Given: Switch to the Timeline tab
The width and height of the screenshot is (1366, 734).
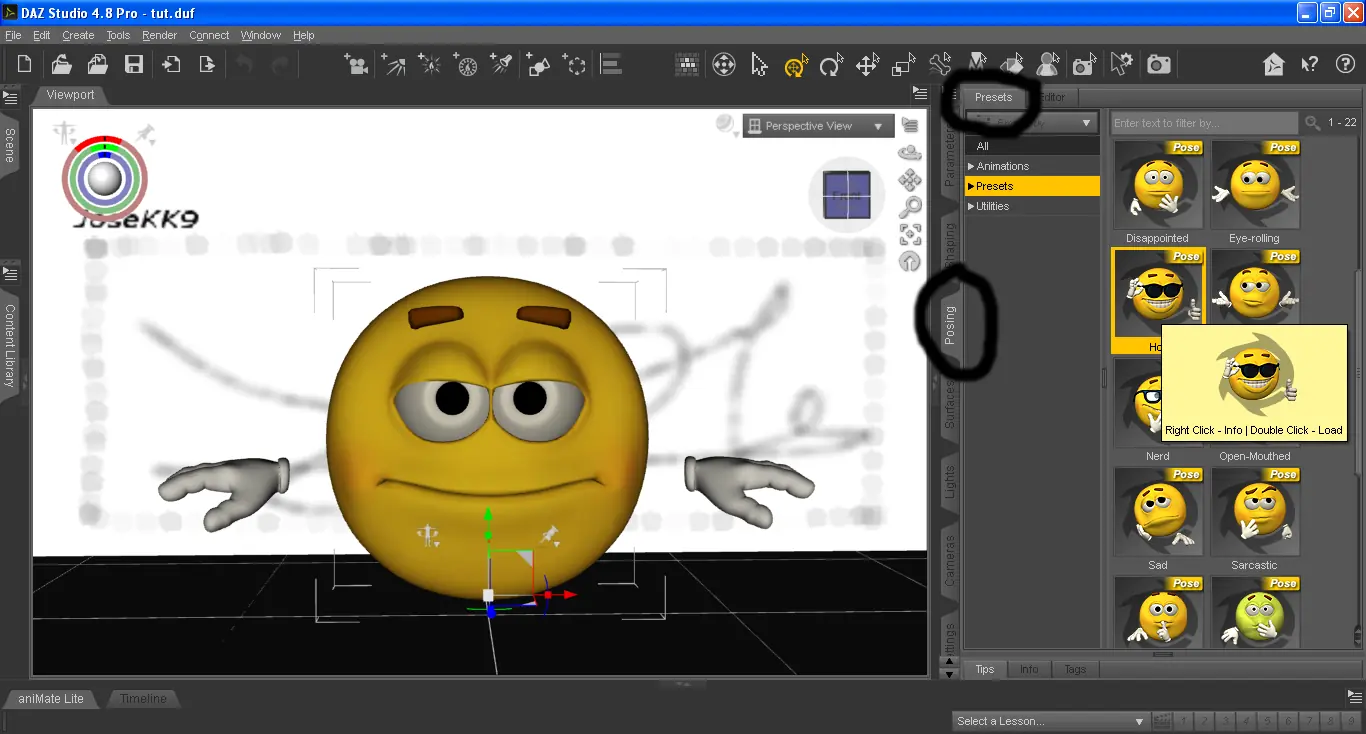Looking at the screenshot, I should click(x=143, y=699).
